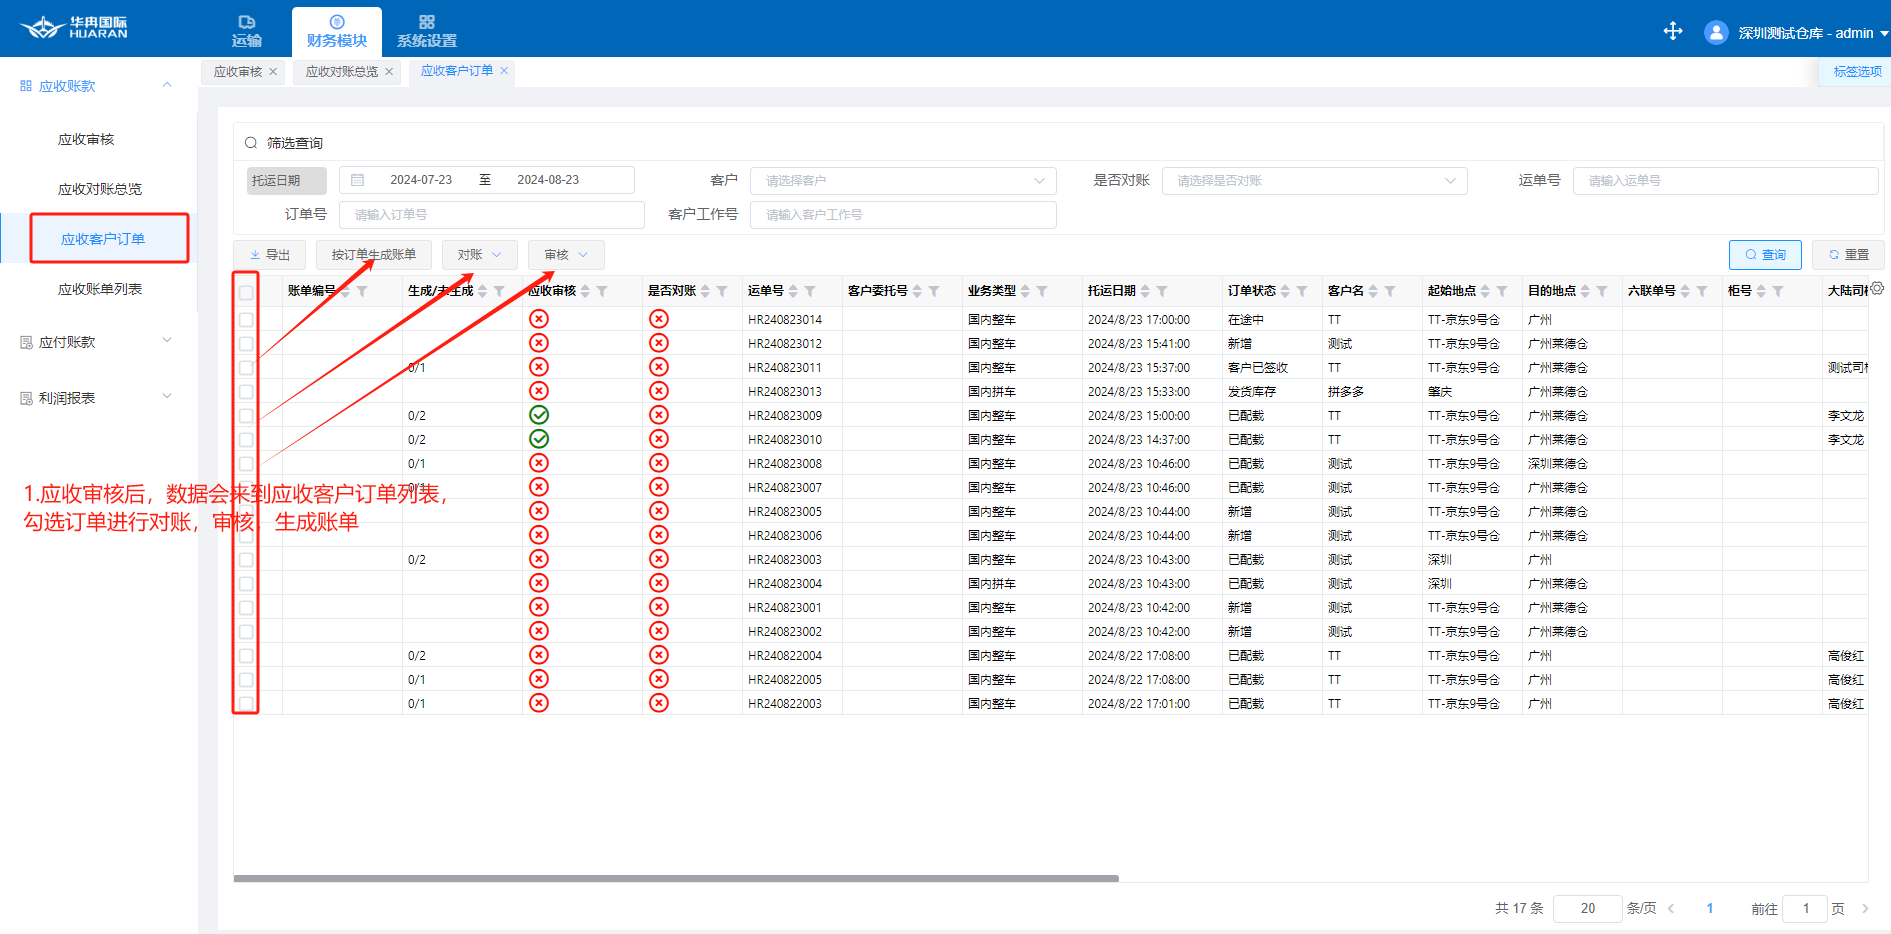Click the table column settings gear icon
Screen dimensions: 1891x934
coord(1877,289)
